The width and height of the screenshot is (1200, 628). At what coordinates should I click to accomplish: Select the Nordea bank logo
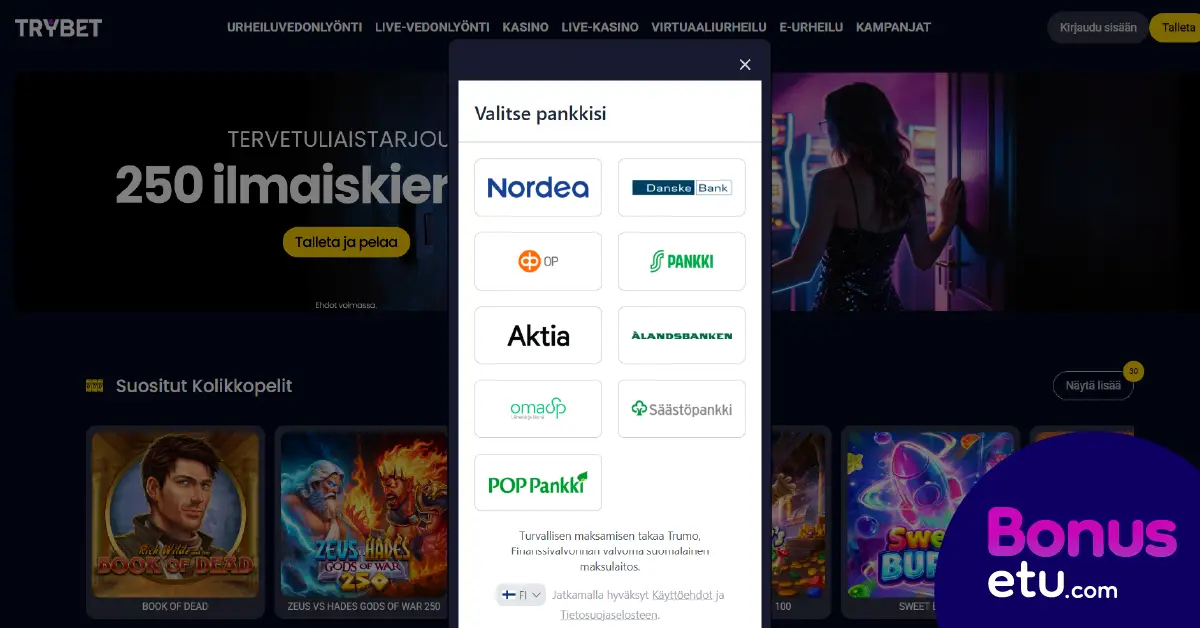pos(538,187)
